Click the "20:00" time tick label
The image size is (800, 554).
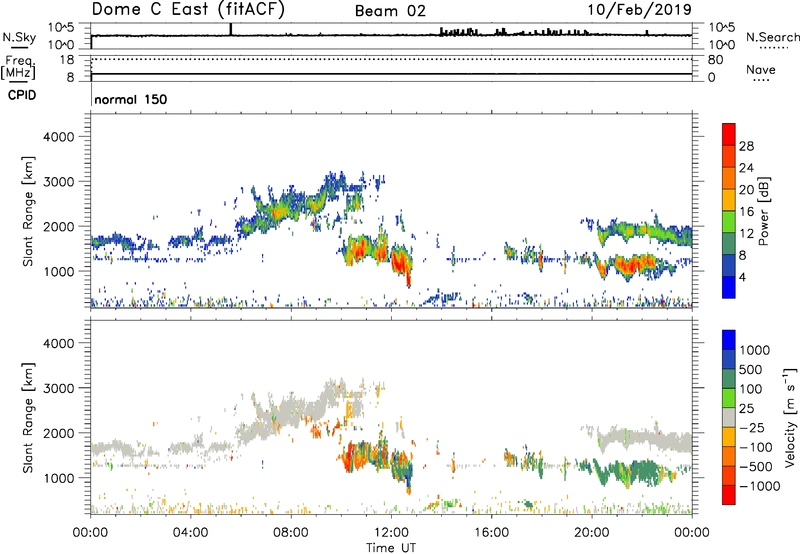pyautogui.click(x=591, y=533)
